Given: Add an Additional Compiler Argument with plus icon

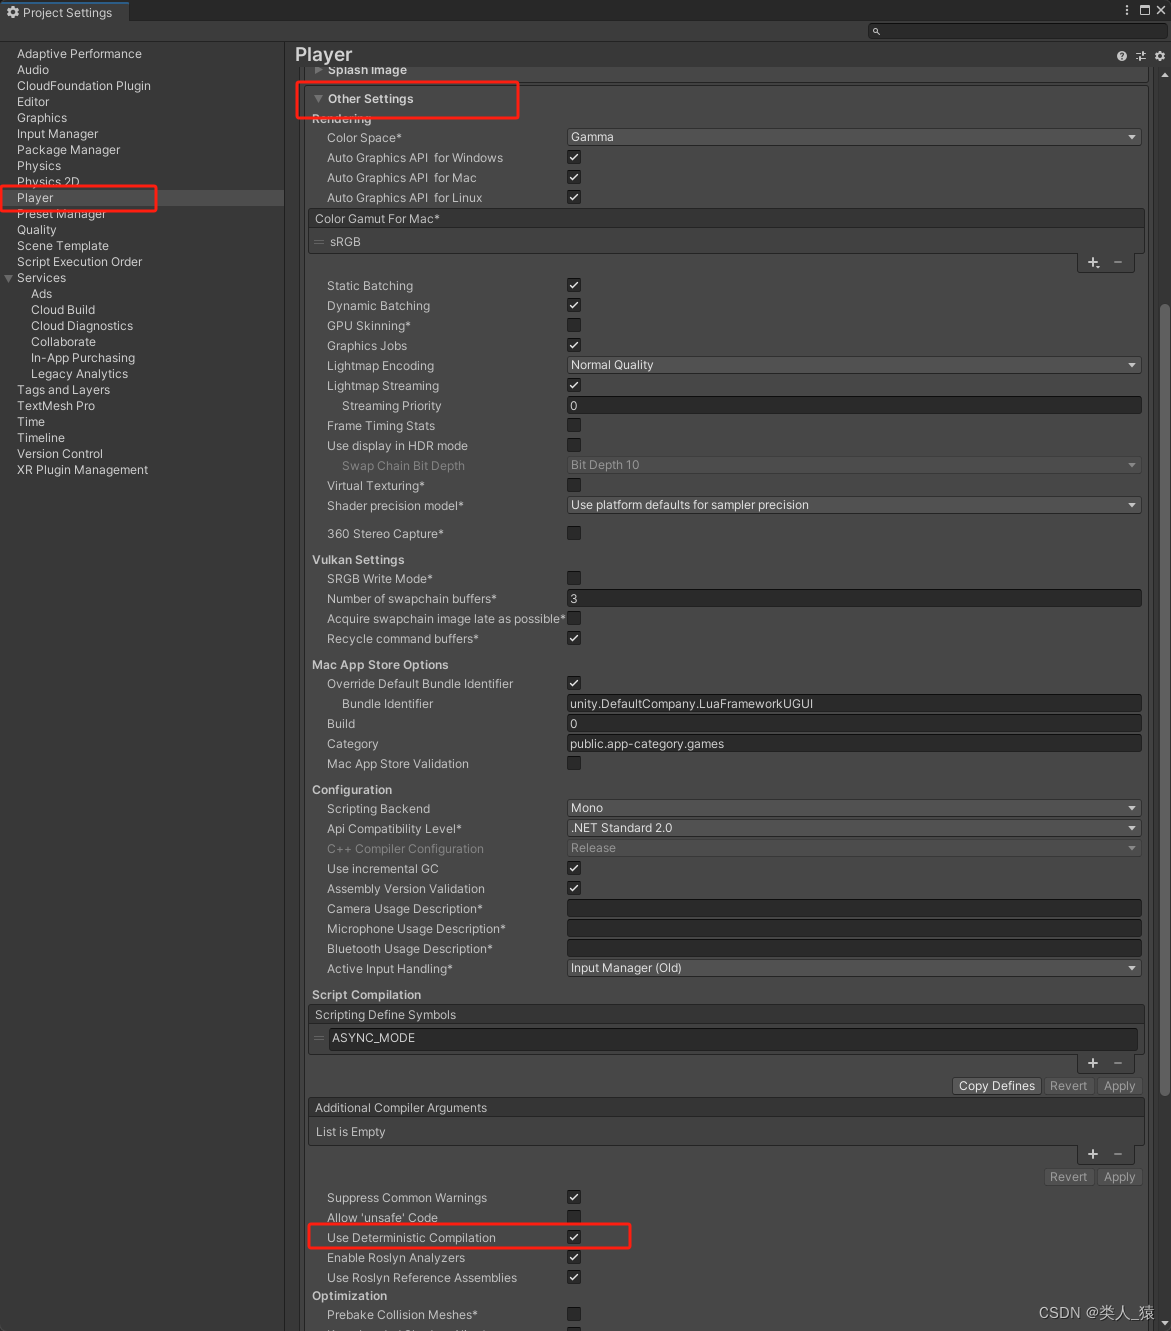Looking at the screenshot, I should [1092, 1154].
